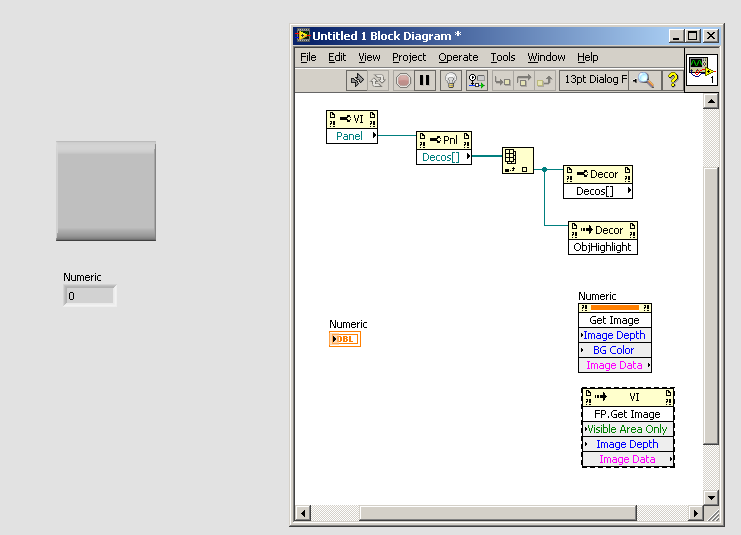Click the Search magnifier icon
This screenshot has height=535, width=741.
pos(644,80)
